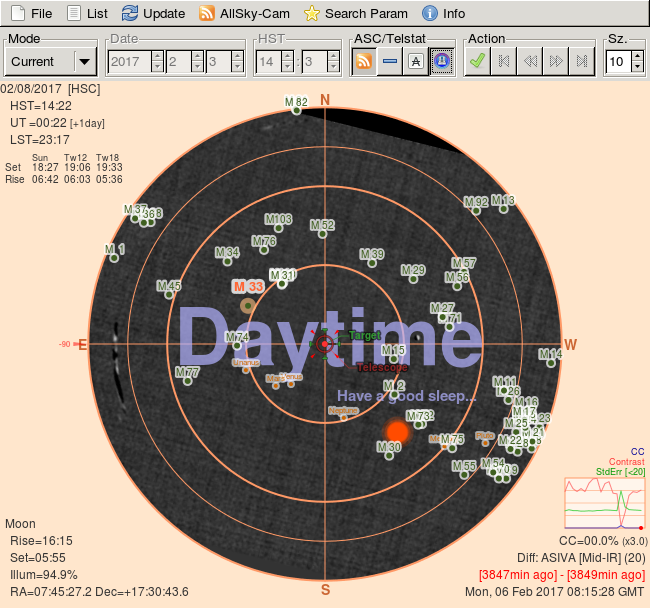Open the File menu

(31, 13)
